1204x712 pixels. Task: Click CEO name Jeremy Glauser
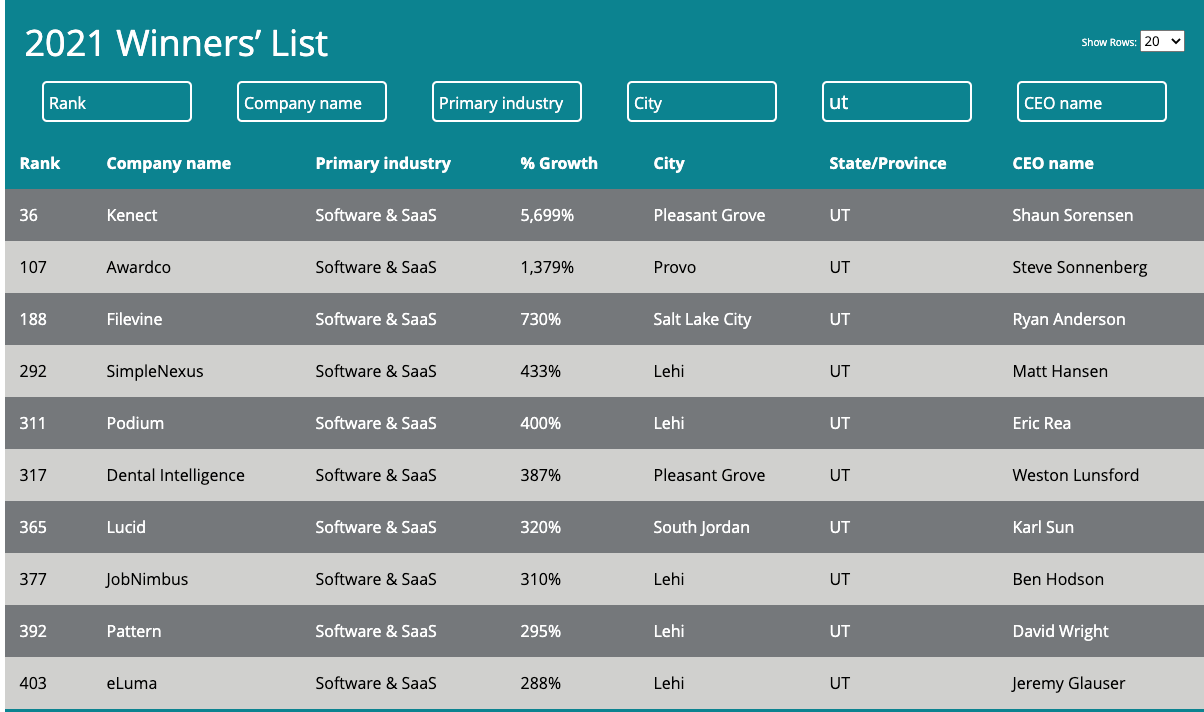[x=1069, y=683]
